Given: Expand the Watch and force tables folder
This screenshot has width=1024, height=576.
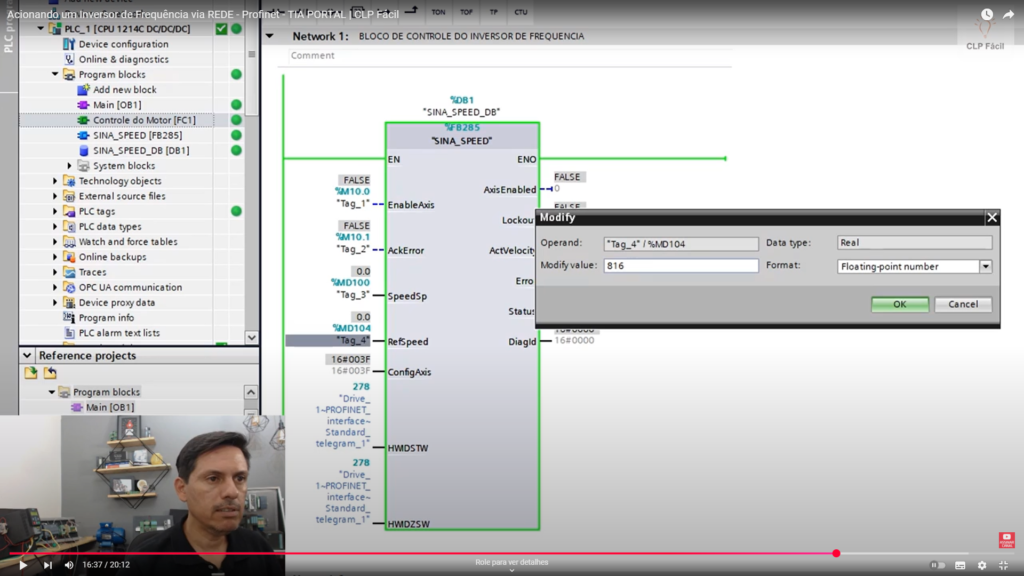Looking at the screenshot, I should click(x=56, y=242).
